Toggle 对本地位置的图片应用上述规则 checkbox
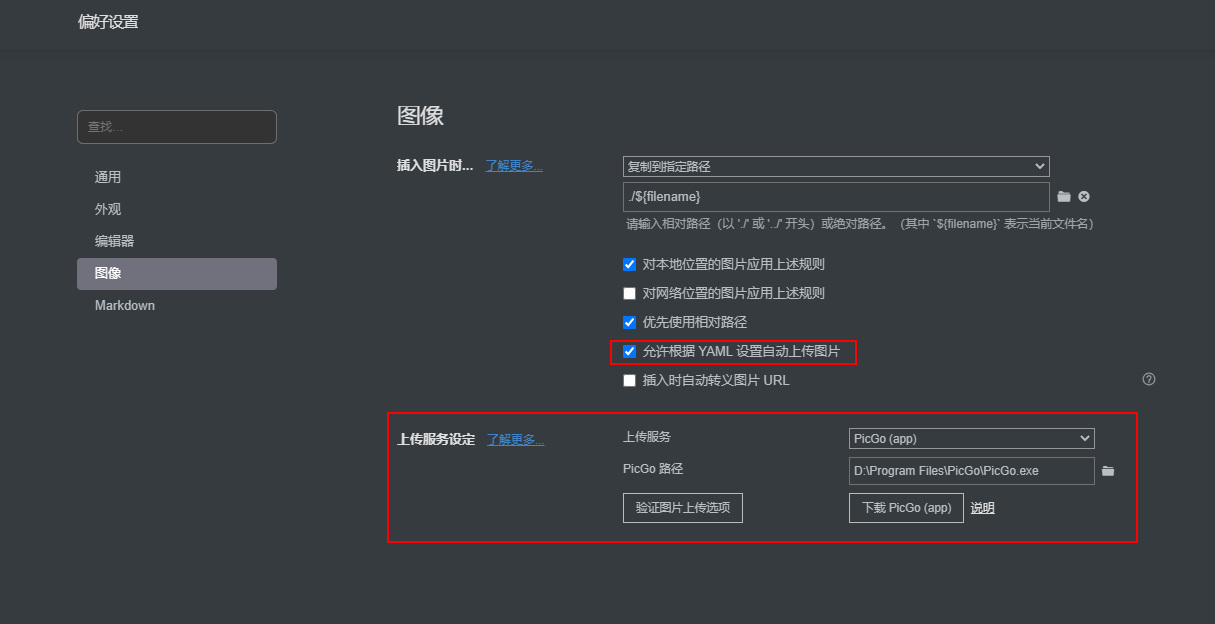 click(629, 265)
